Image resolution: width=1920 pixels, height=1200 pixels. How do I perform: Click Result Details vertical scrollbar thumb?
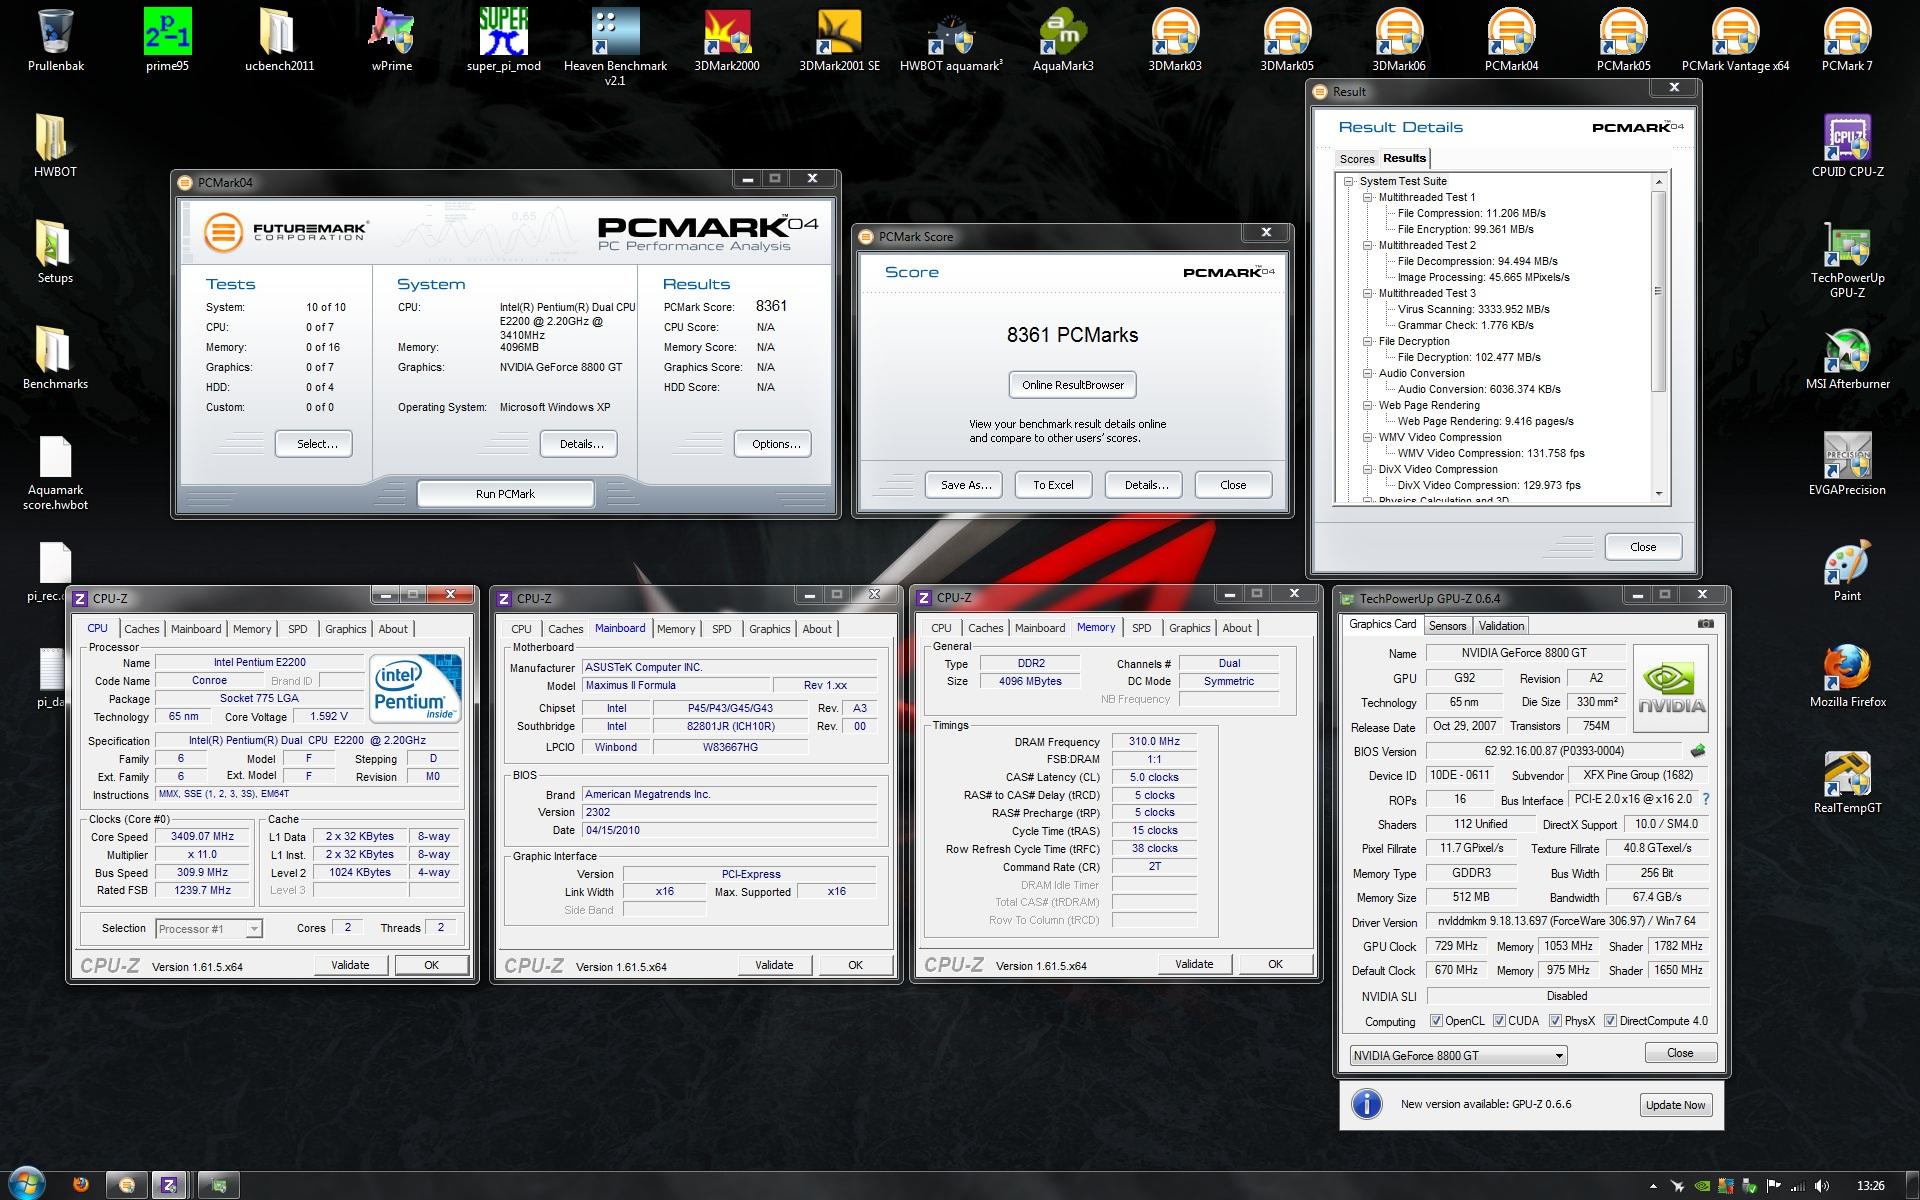(x=1658, y=291)
